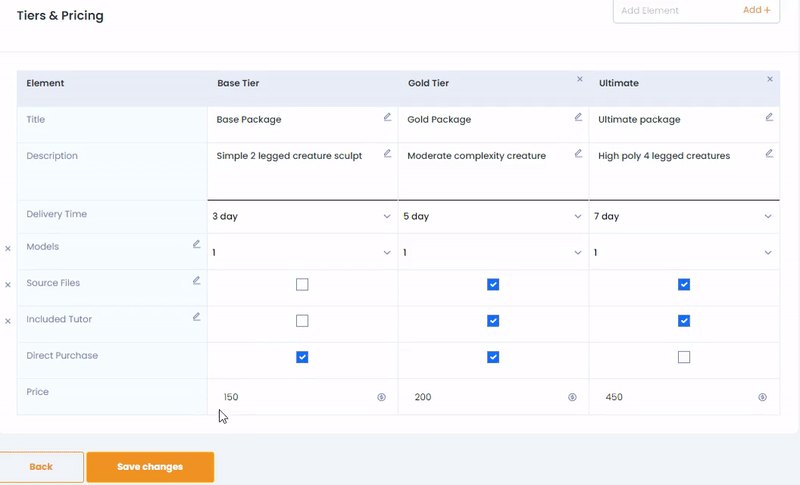Click Add + to add element
Image resolution: width=800 pixels, height=485 pixels.
pos(757,10)
